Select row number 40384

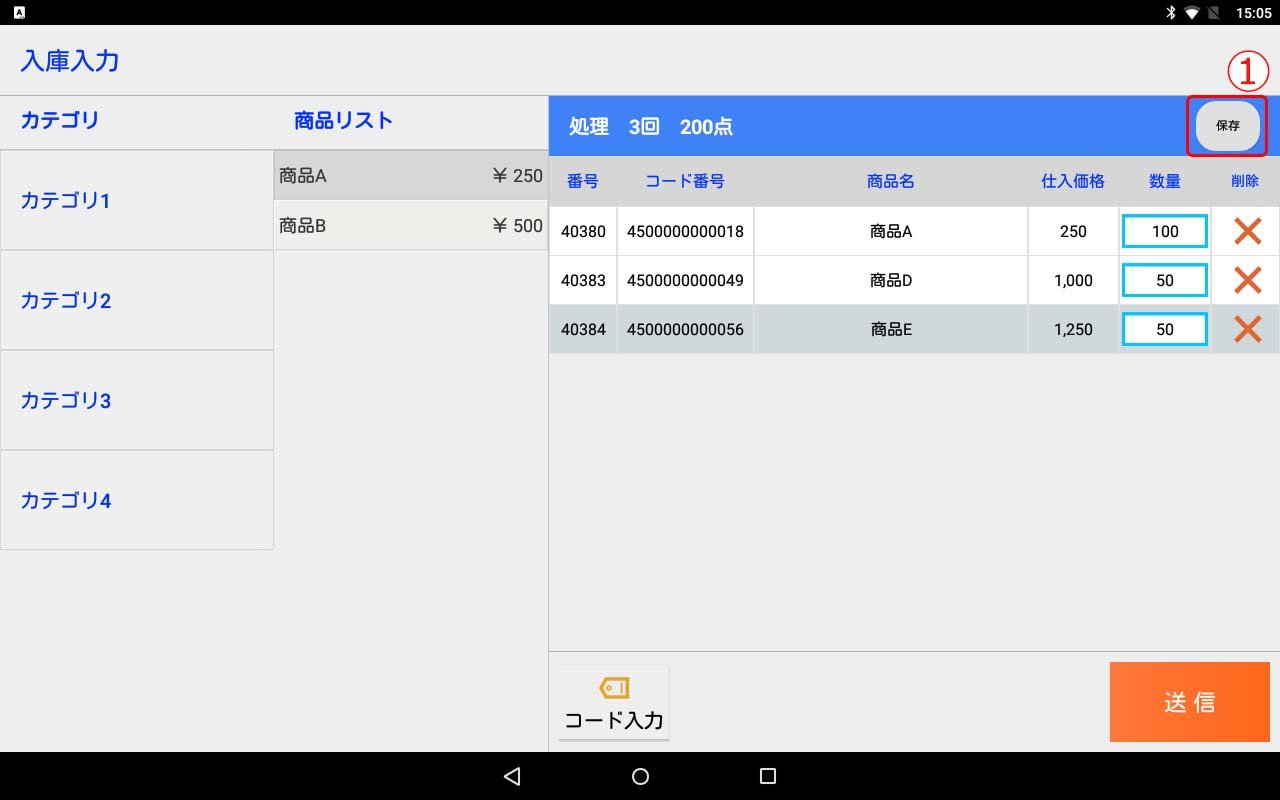click(x=583, y=329)
